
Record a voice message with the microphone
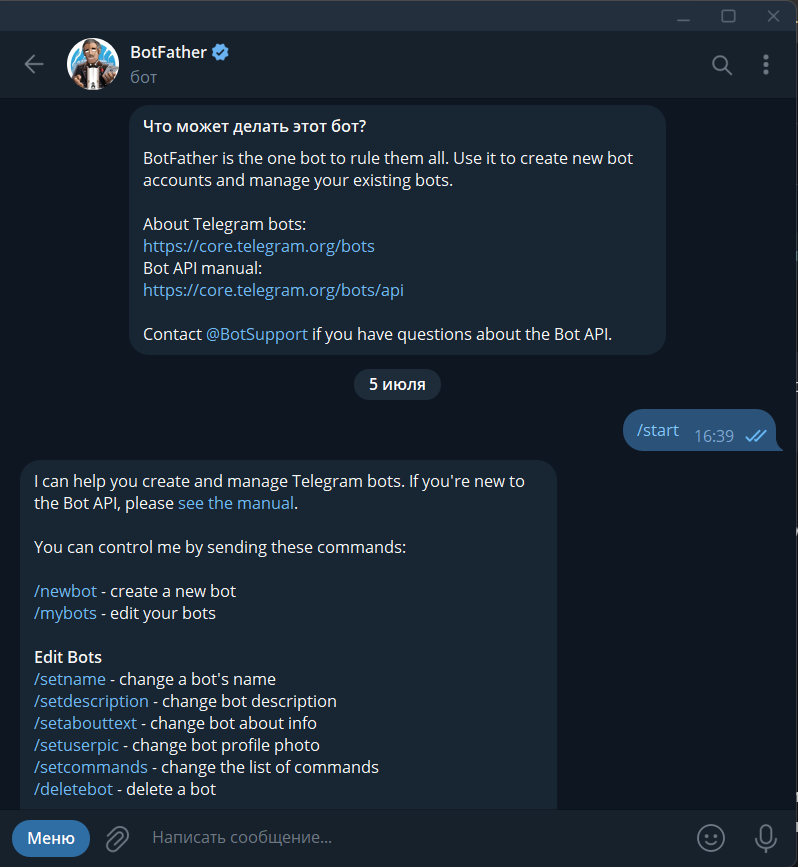(x=766, y=837)
